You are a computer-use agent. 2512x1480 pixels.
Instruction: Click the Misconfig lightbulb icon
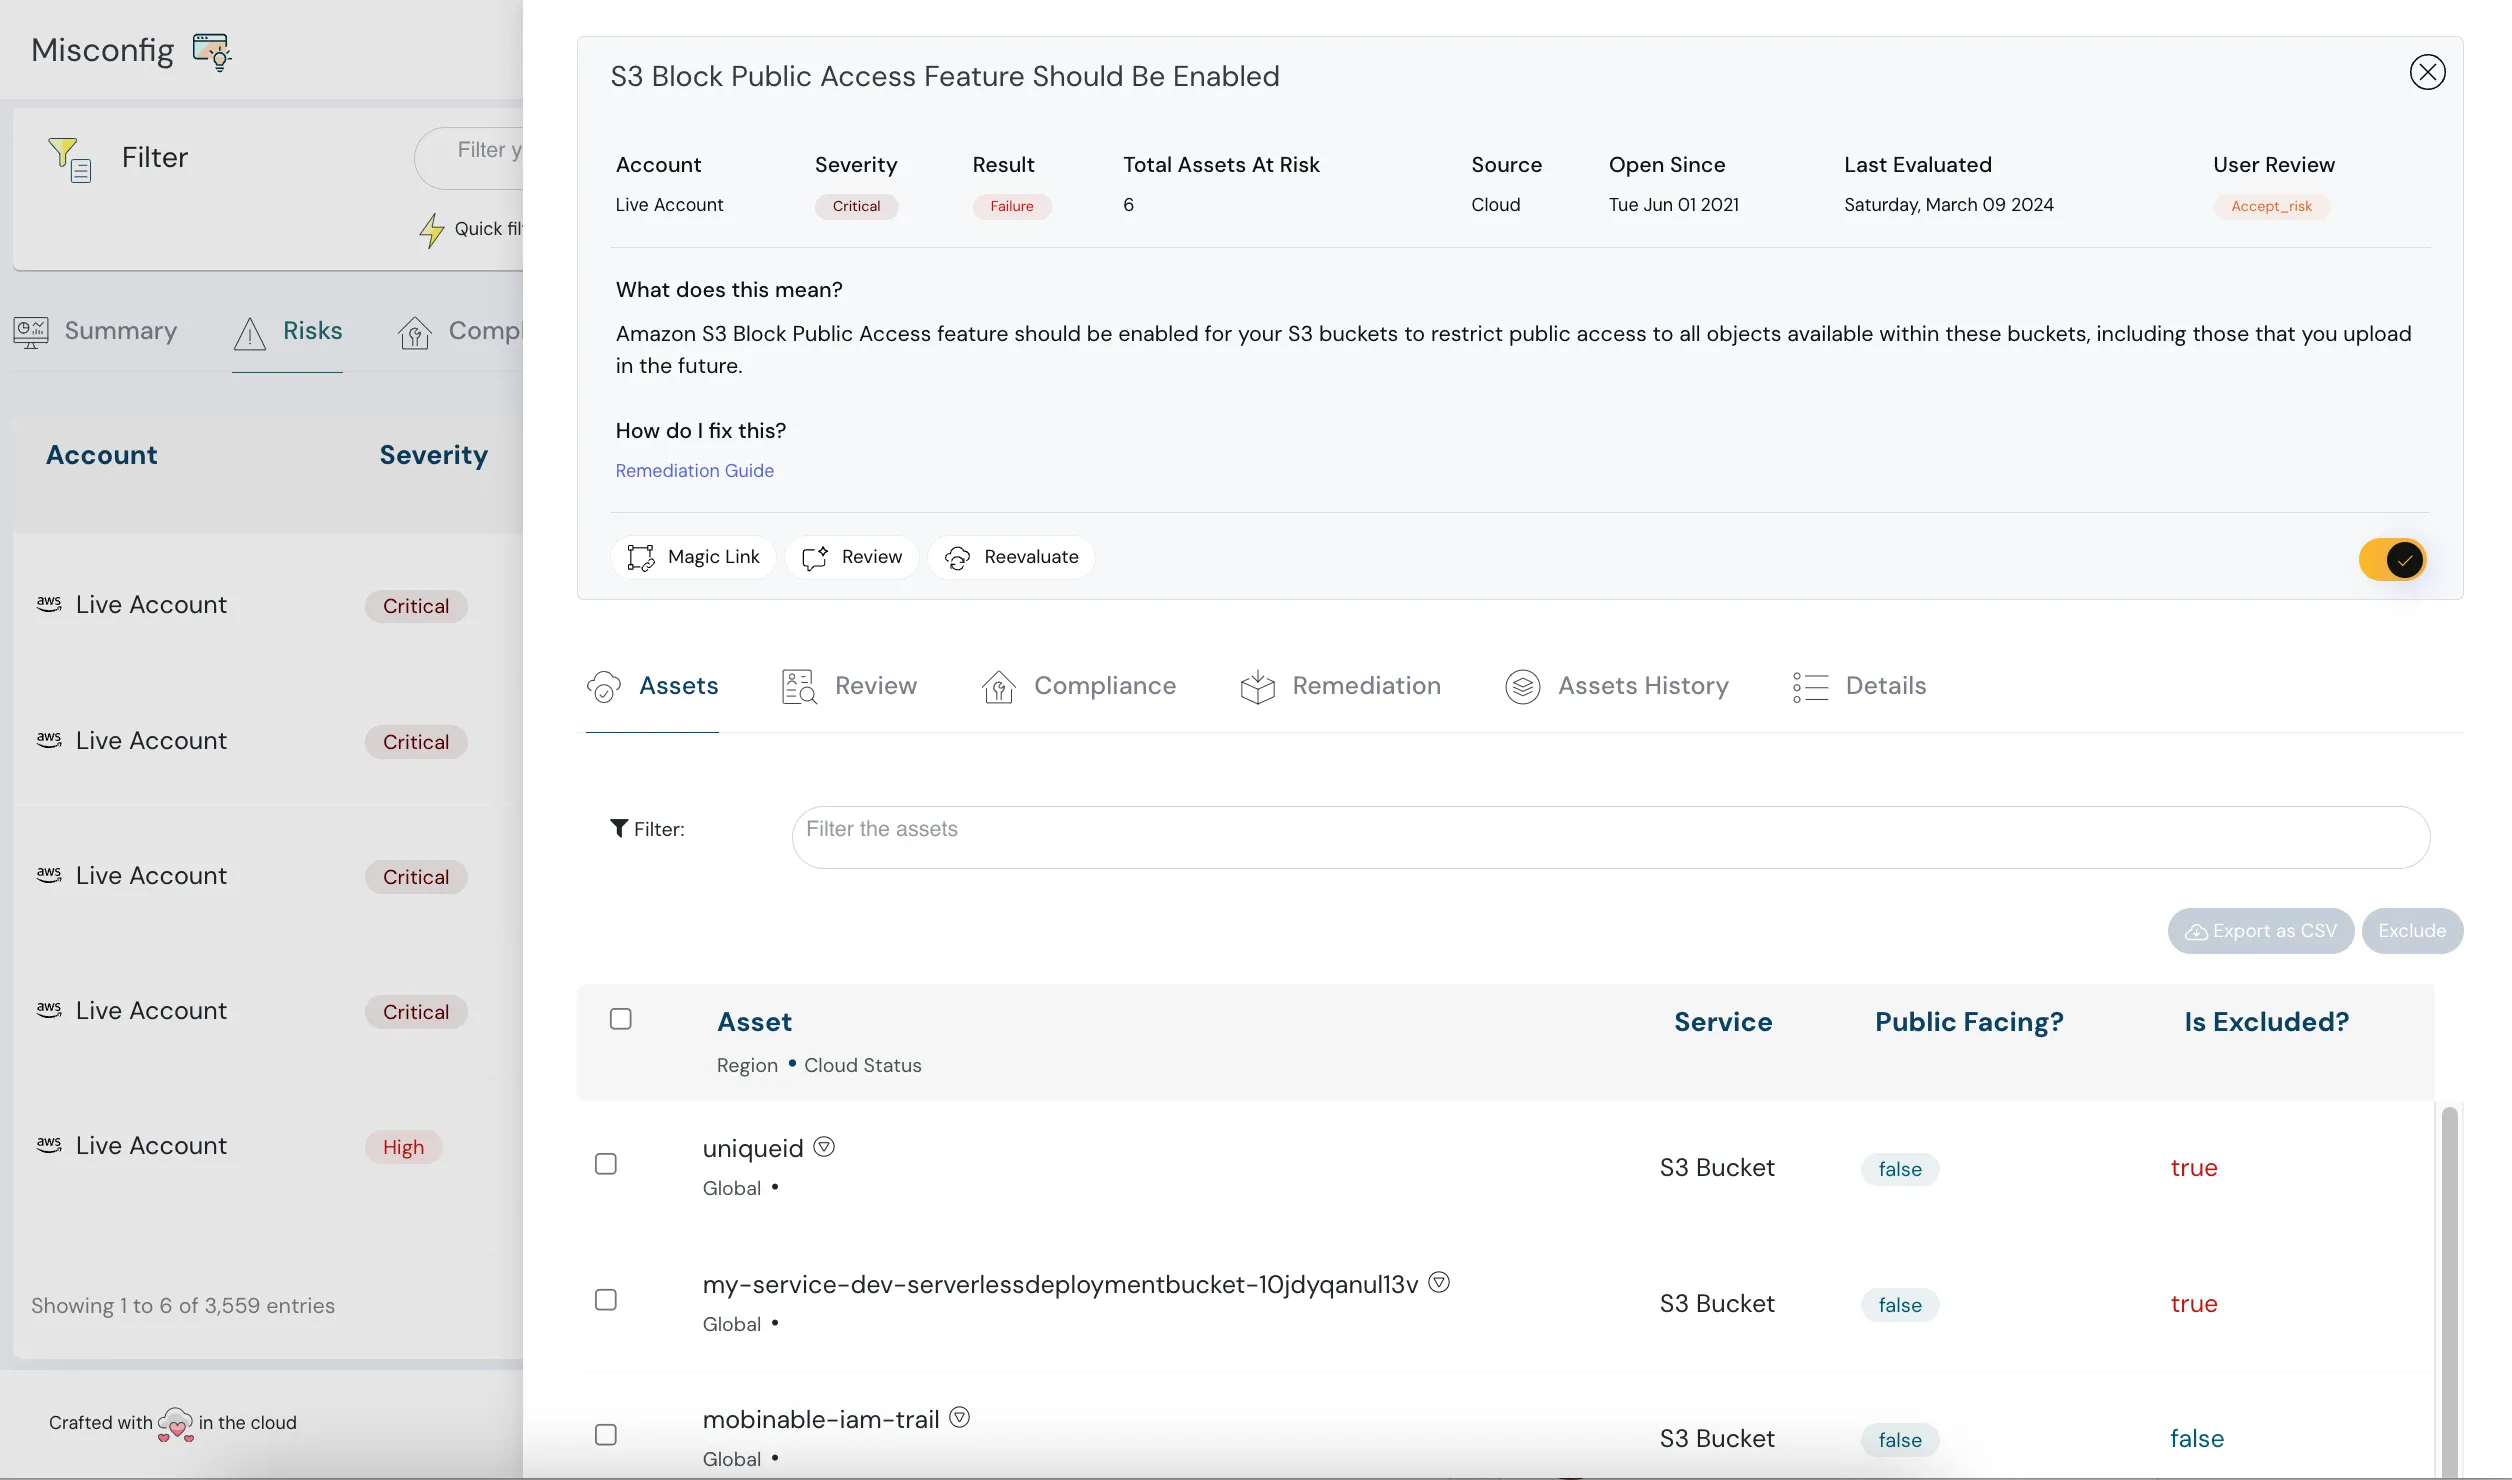pos(212,51)
